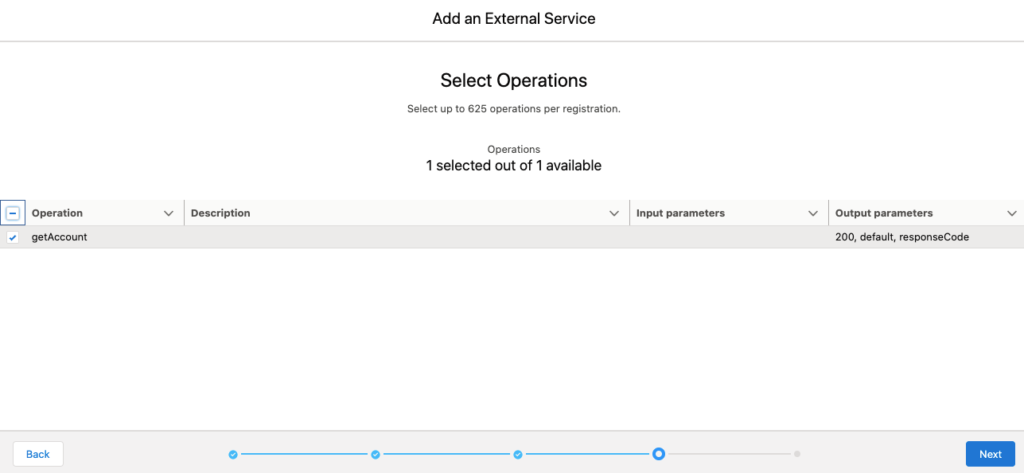Screen dimensions: 1024x473
Task: Open the Input parameters column chevron menu
Action: pyautogui.click(x=813, y=214)
